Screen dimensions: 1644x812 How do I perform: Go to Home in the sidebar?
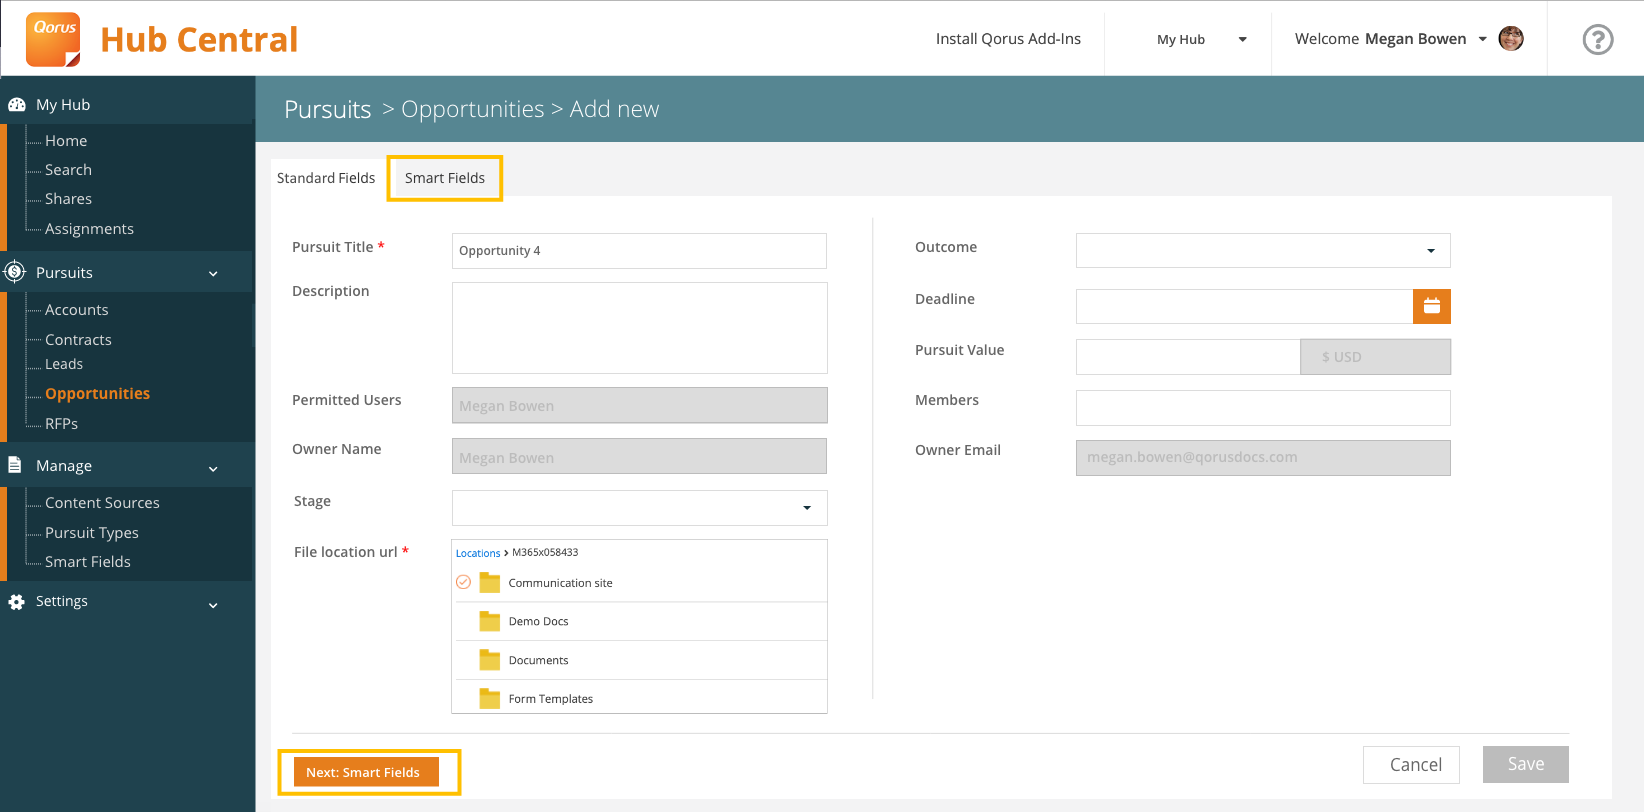click(66, 141)
